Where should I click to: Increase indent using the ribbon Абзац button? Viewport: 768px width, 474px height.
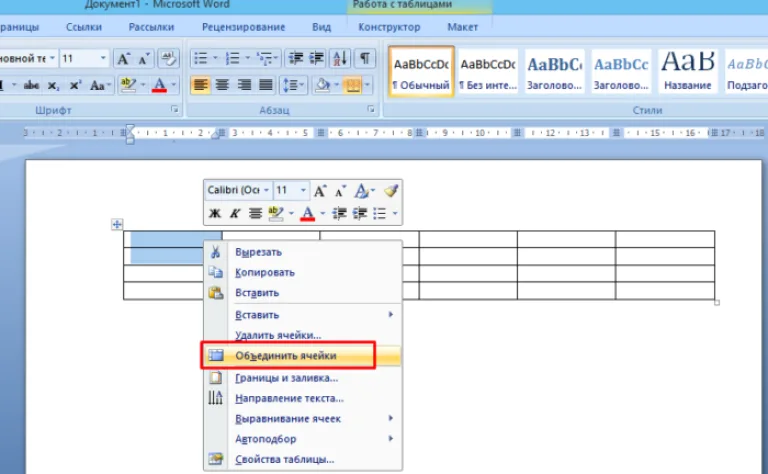[x=316, y=59]
